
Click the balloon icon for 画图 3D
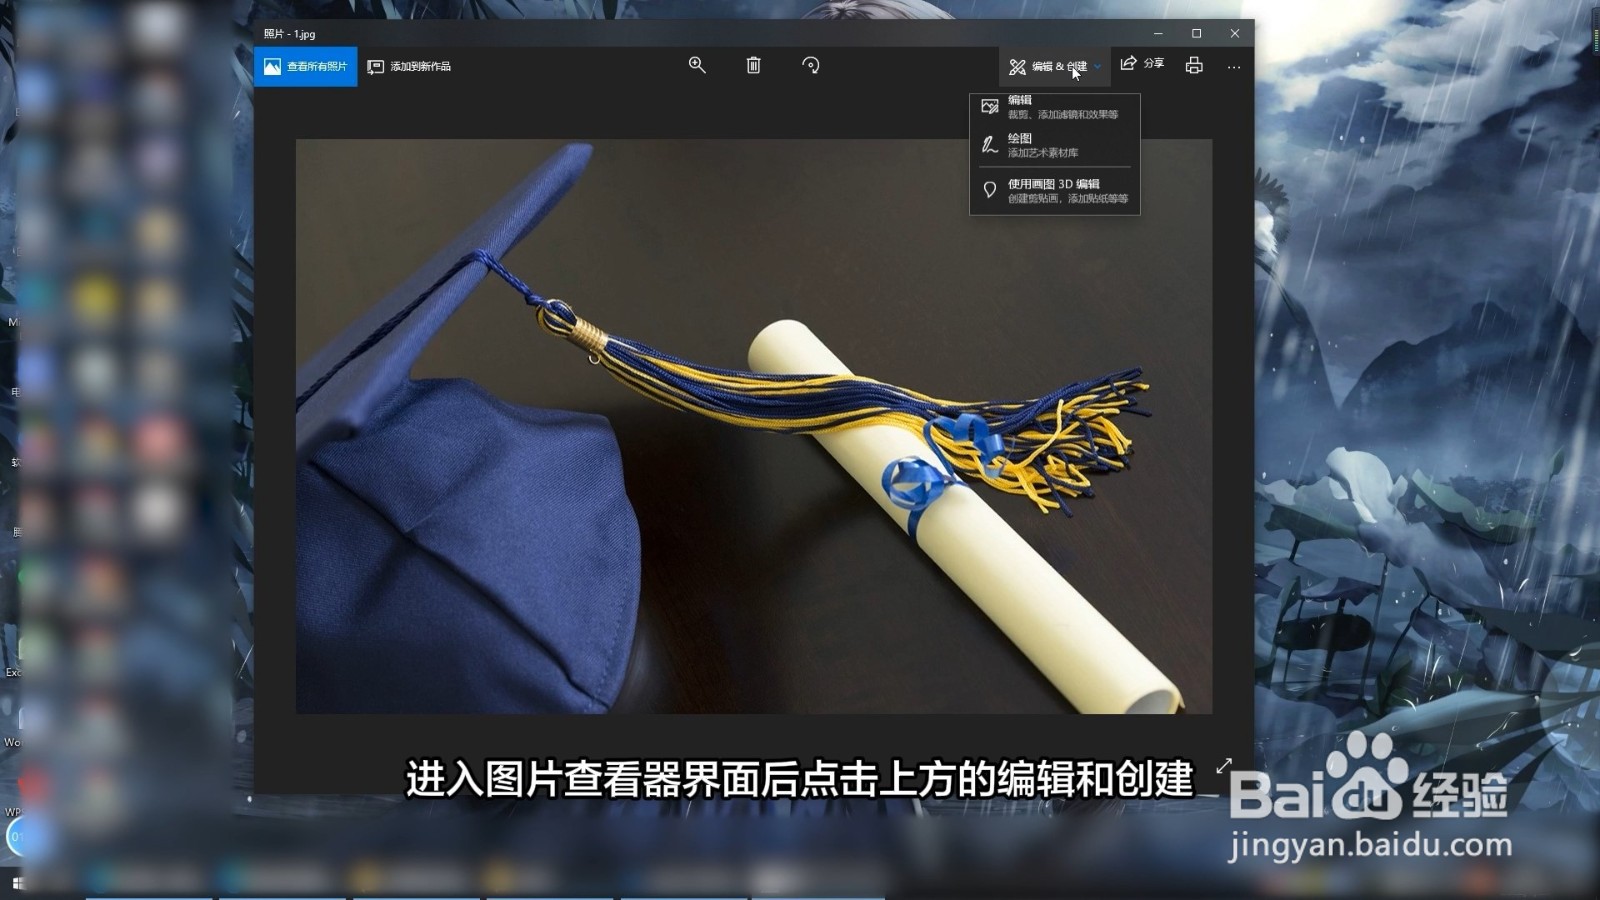(x=986, y=190)
